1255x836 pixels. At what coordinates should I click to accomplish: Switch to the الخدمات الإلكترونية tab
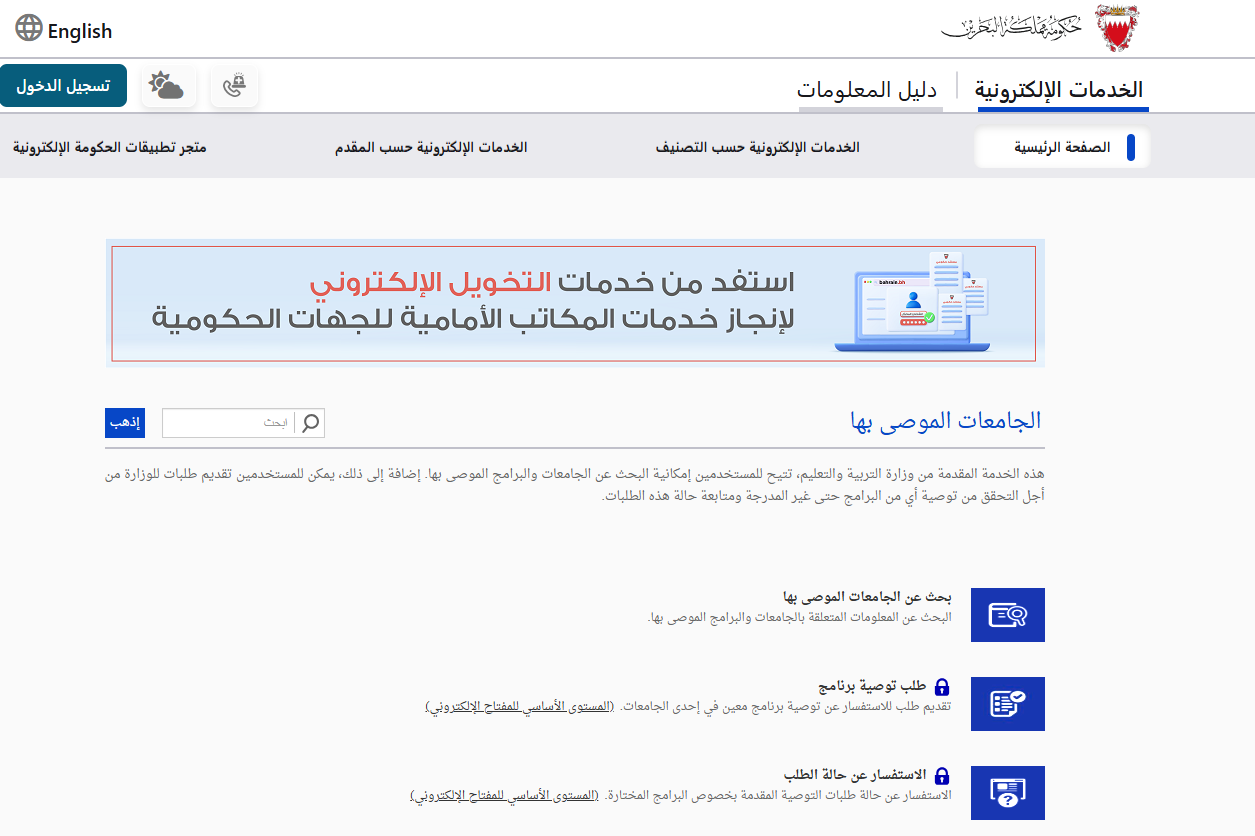(x=1059, y=90)
